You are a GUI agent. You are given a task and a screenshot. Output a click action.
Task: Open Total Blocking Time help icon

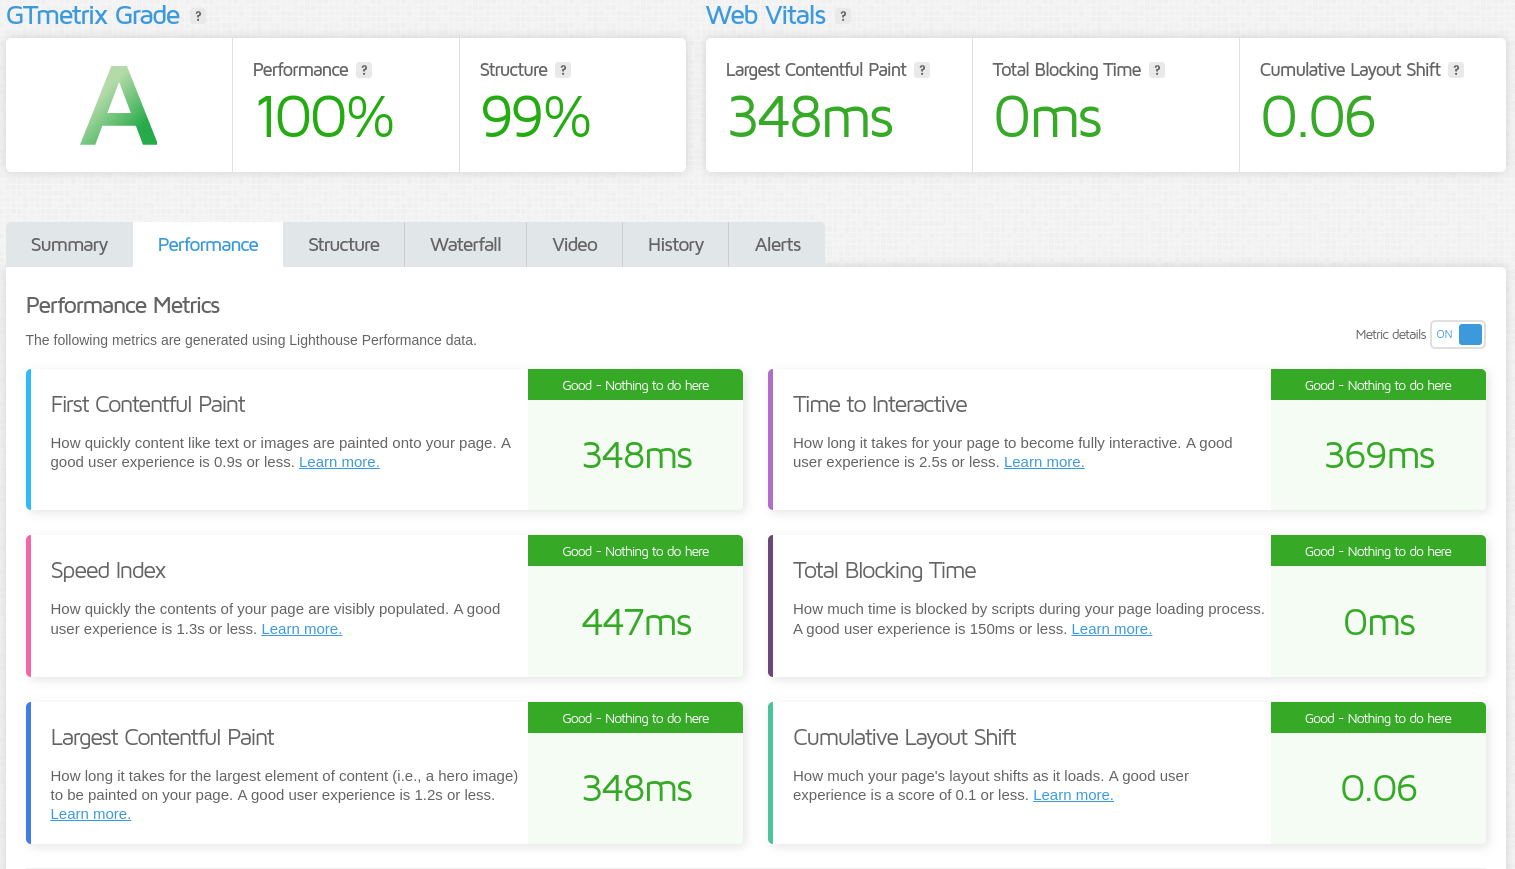tap(1158, 70)
